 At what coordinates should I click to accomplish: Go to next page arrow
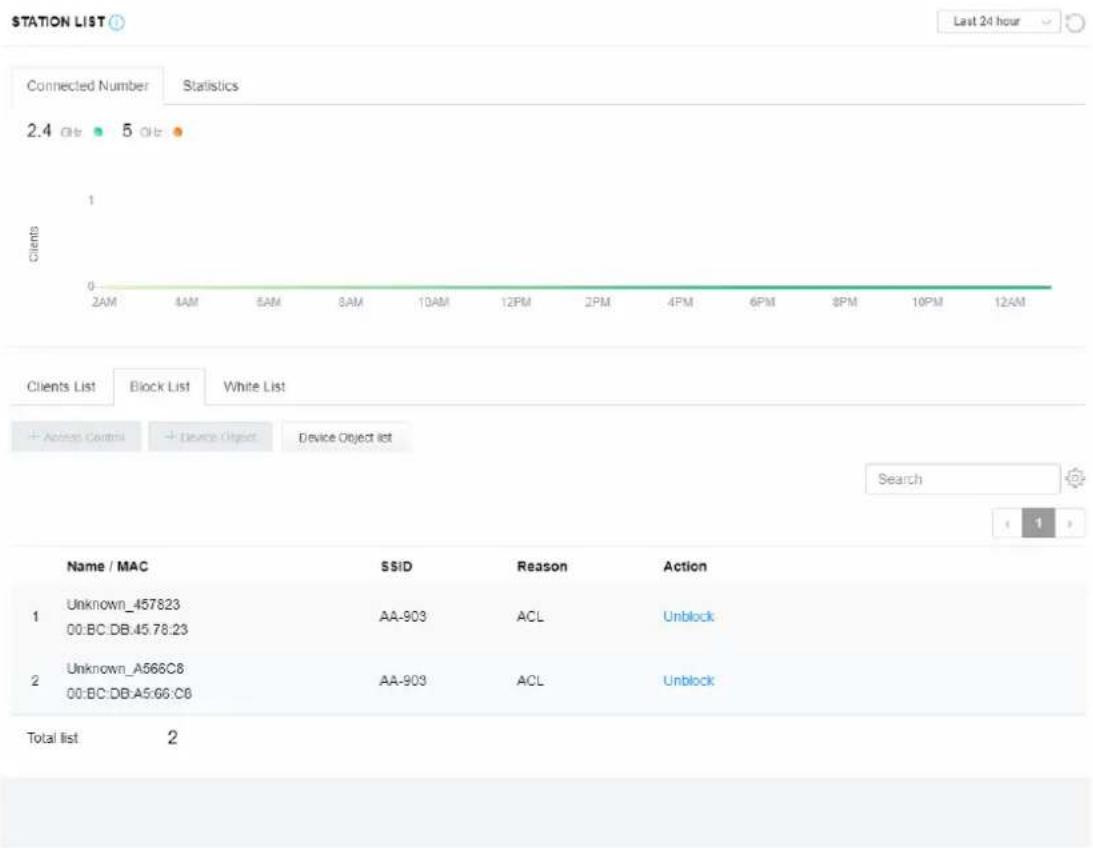tap(1069, 523)
